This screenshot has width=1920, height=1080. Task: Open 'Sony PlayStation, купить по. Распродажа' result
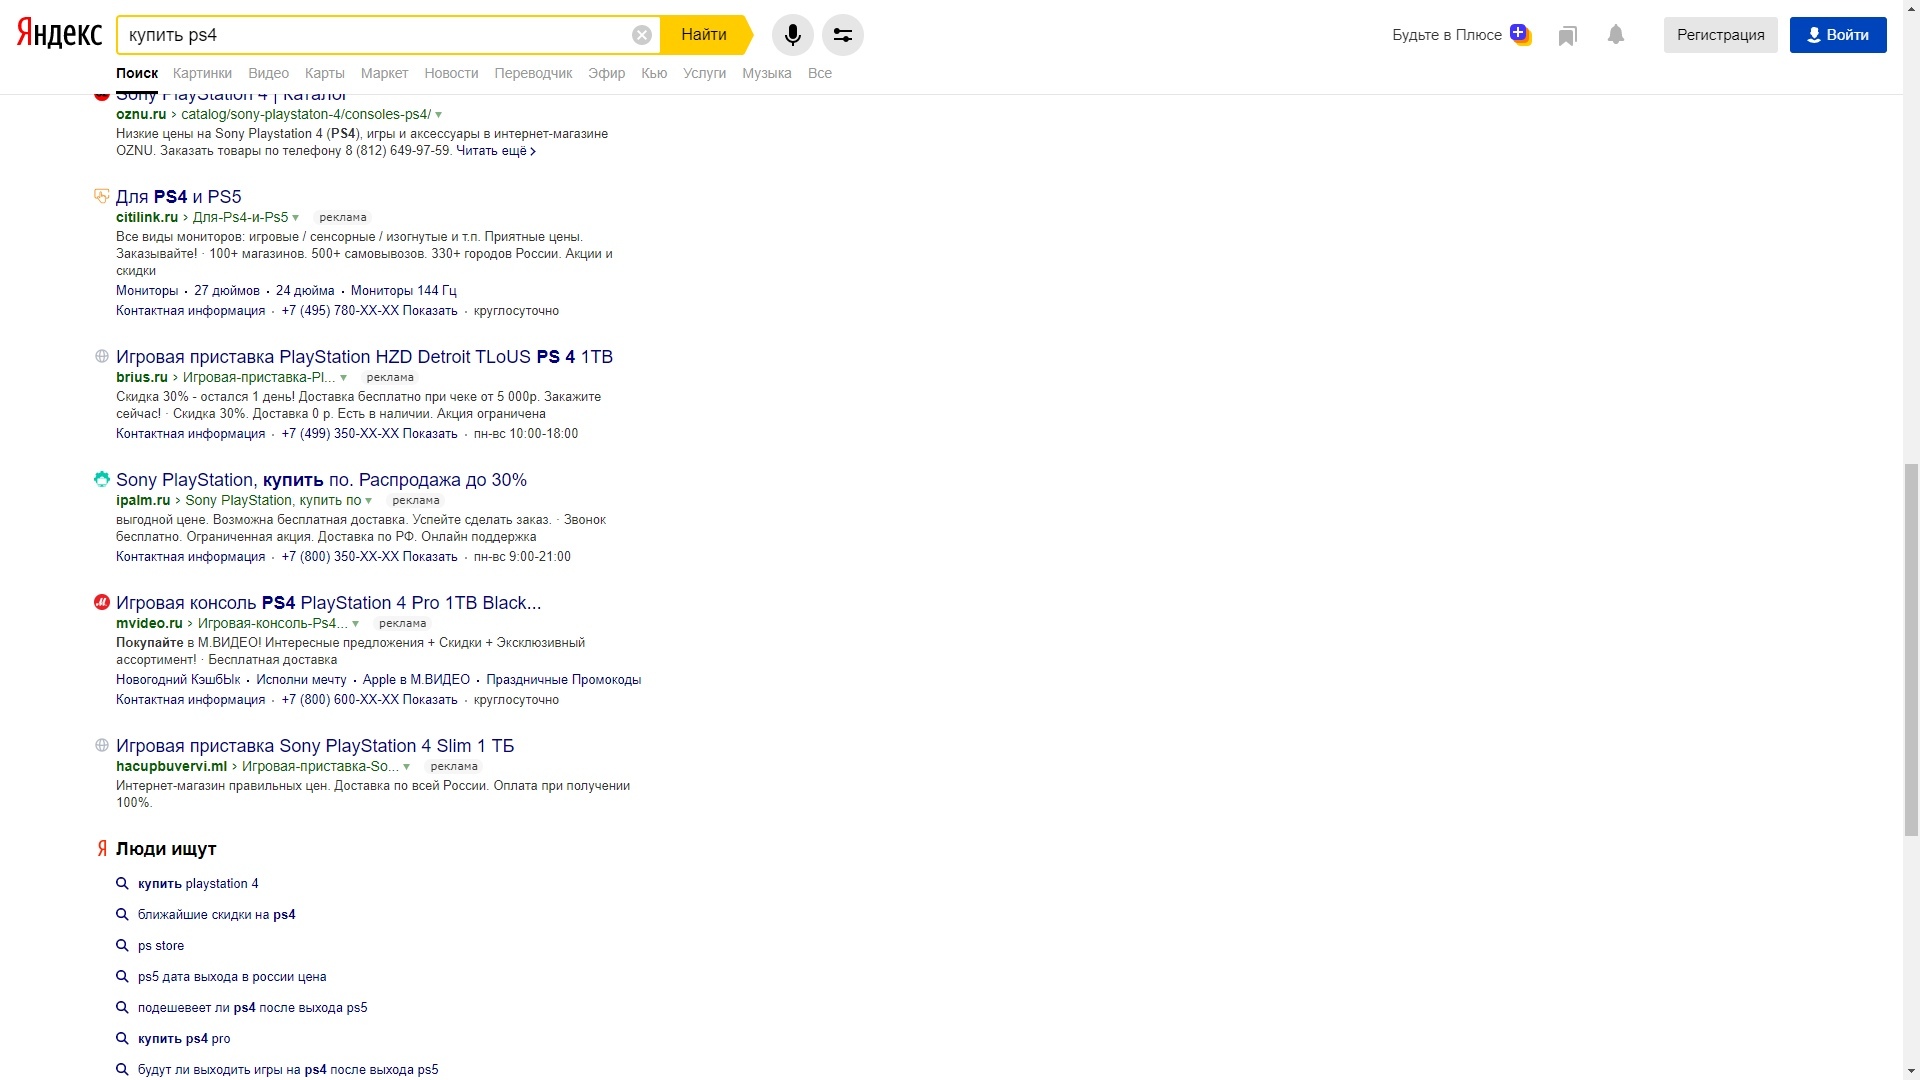(x=321, y=480)
